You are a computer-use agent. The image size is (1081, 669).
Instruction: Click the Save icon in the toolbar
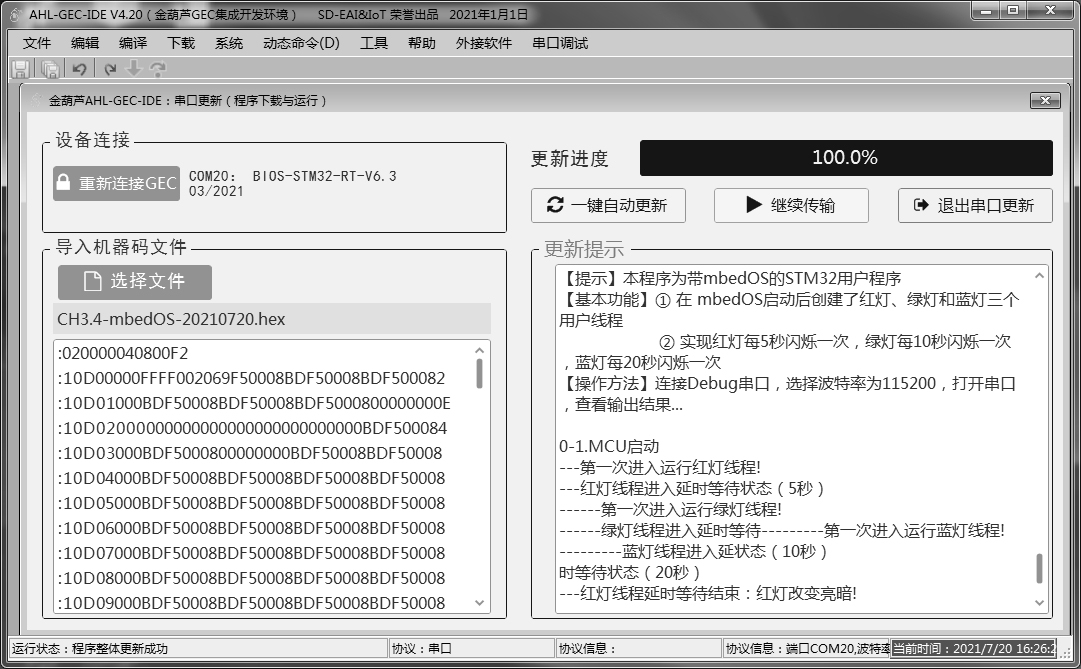click(x=20, y=69)
